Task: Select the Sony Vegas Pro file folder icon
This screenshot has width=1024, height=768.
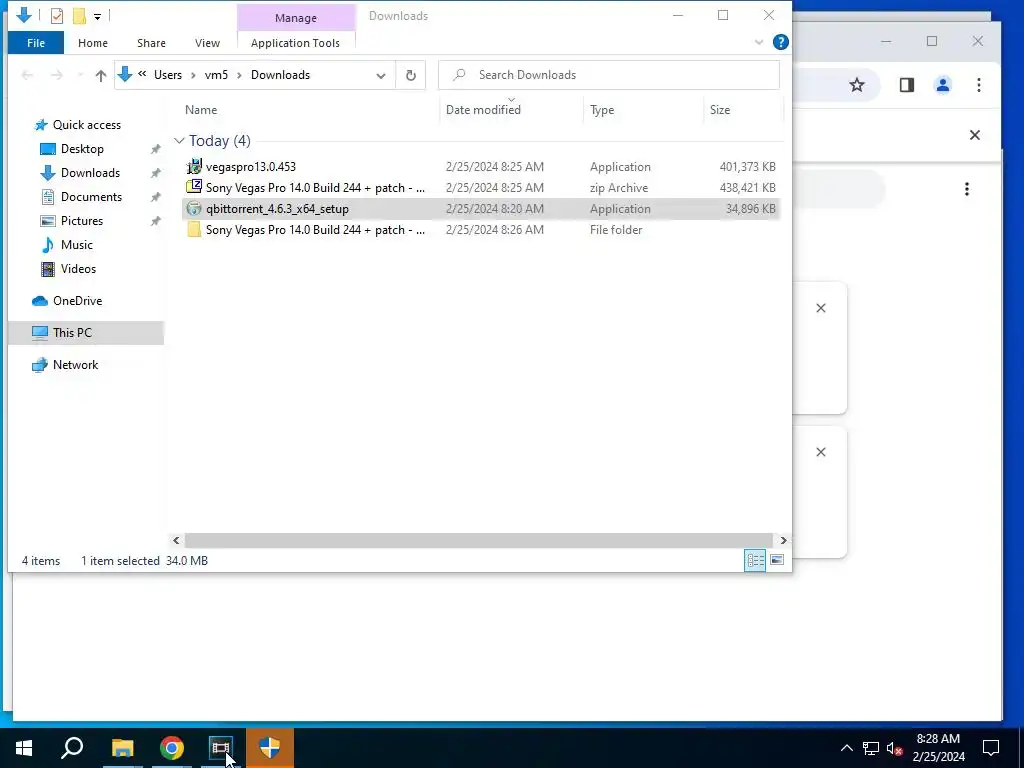Action: pos(194,230)
